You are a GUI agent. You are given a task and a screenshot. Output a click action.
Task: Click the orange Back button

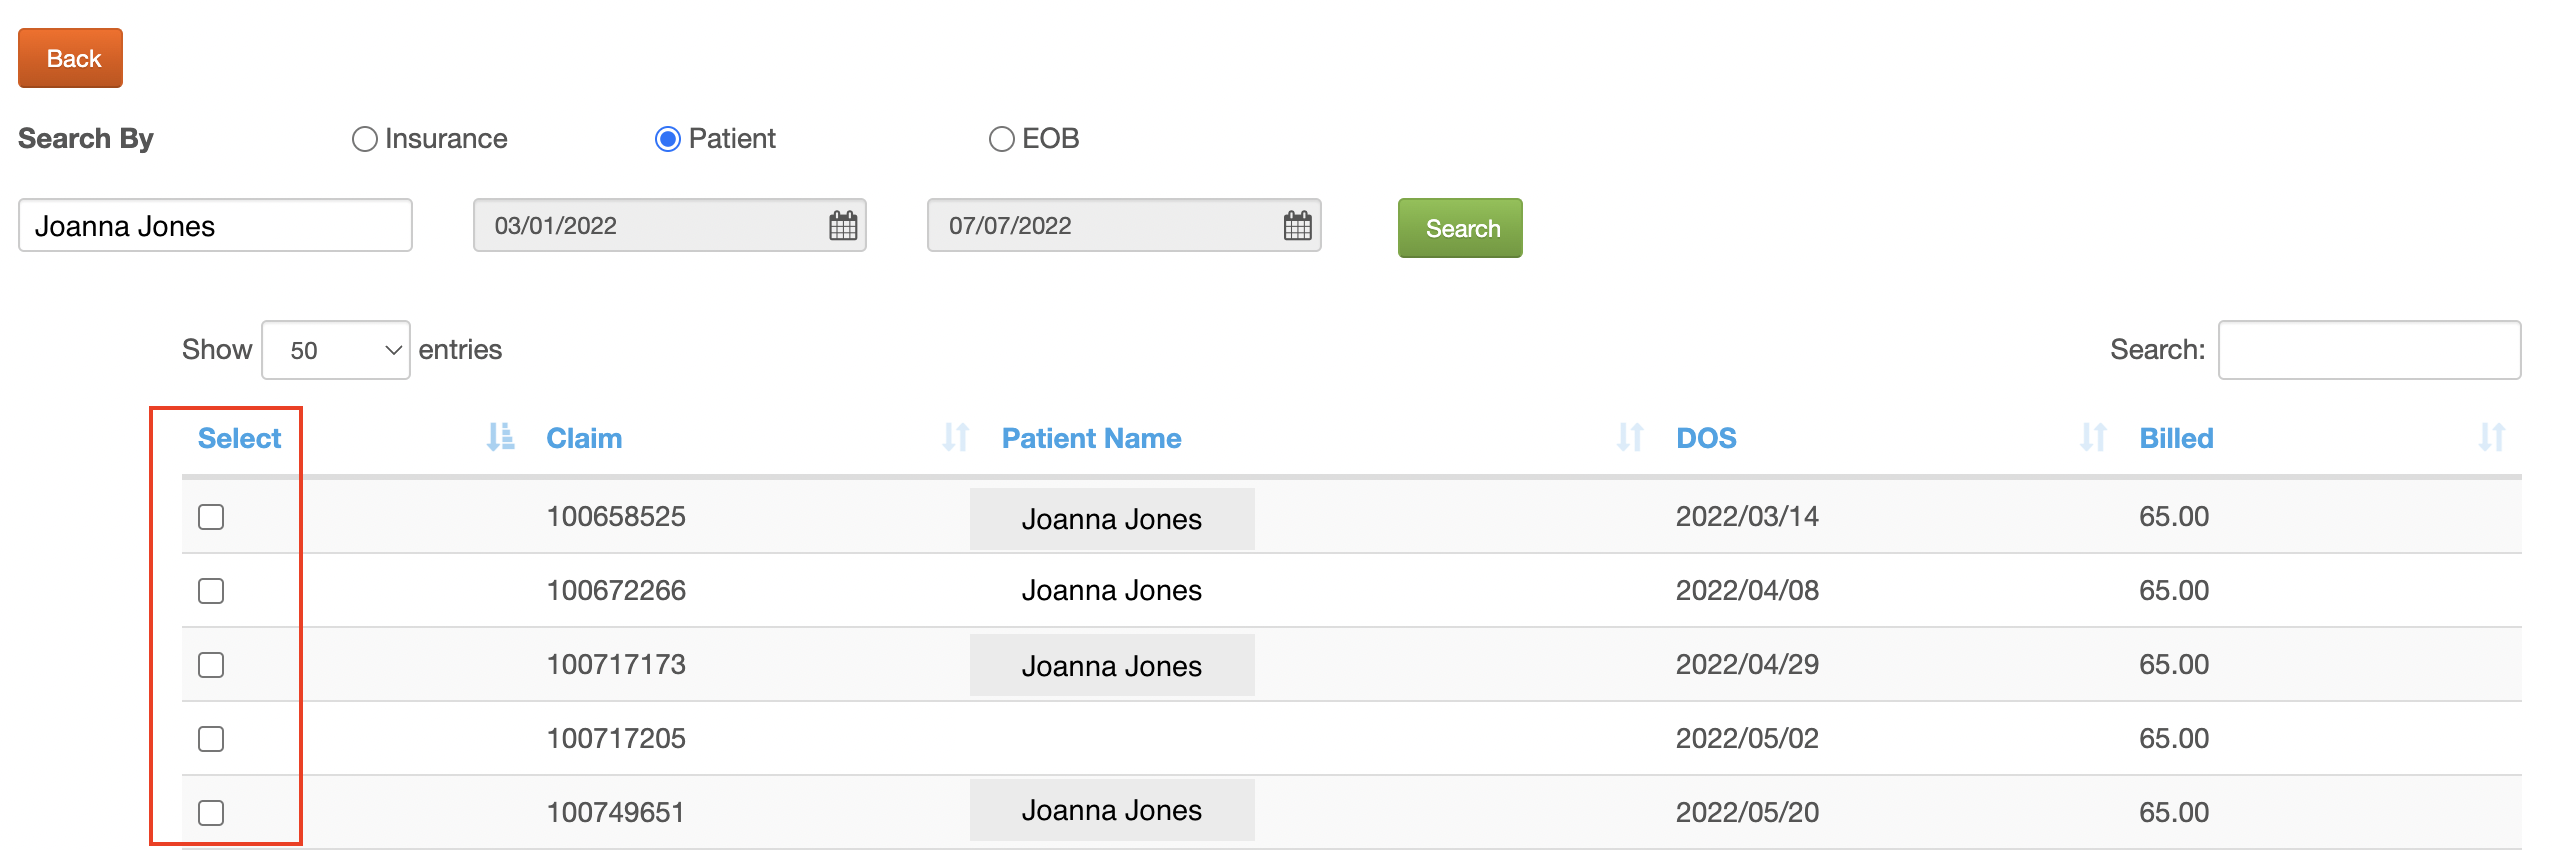point(70,58)
